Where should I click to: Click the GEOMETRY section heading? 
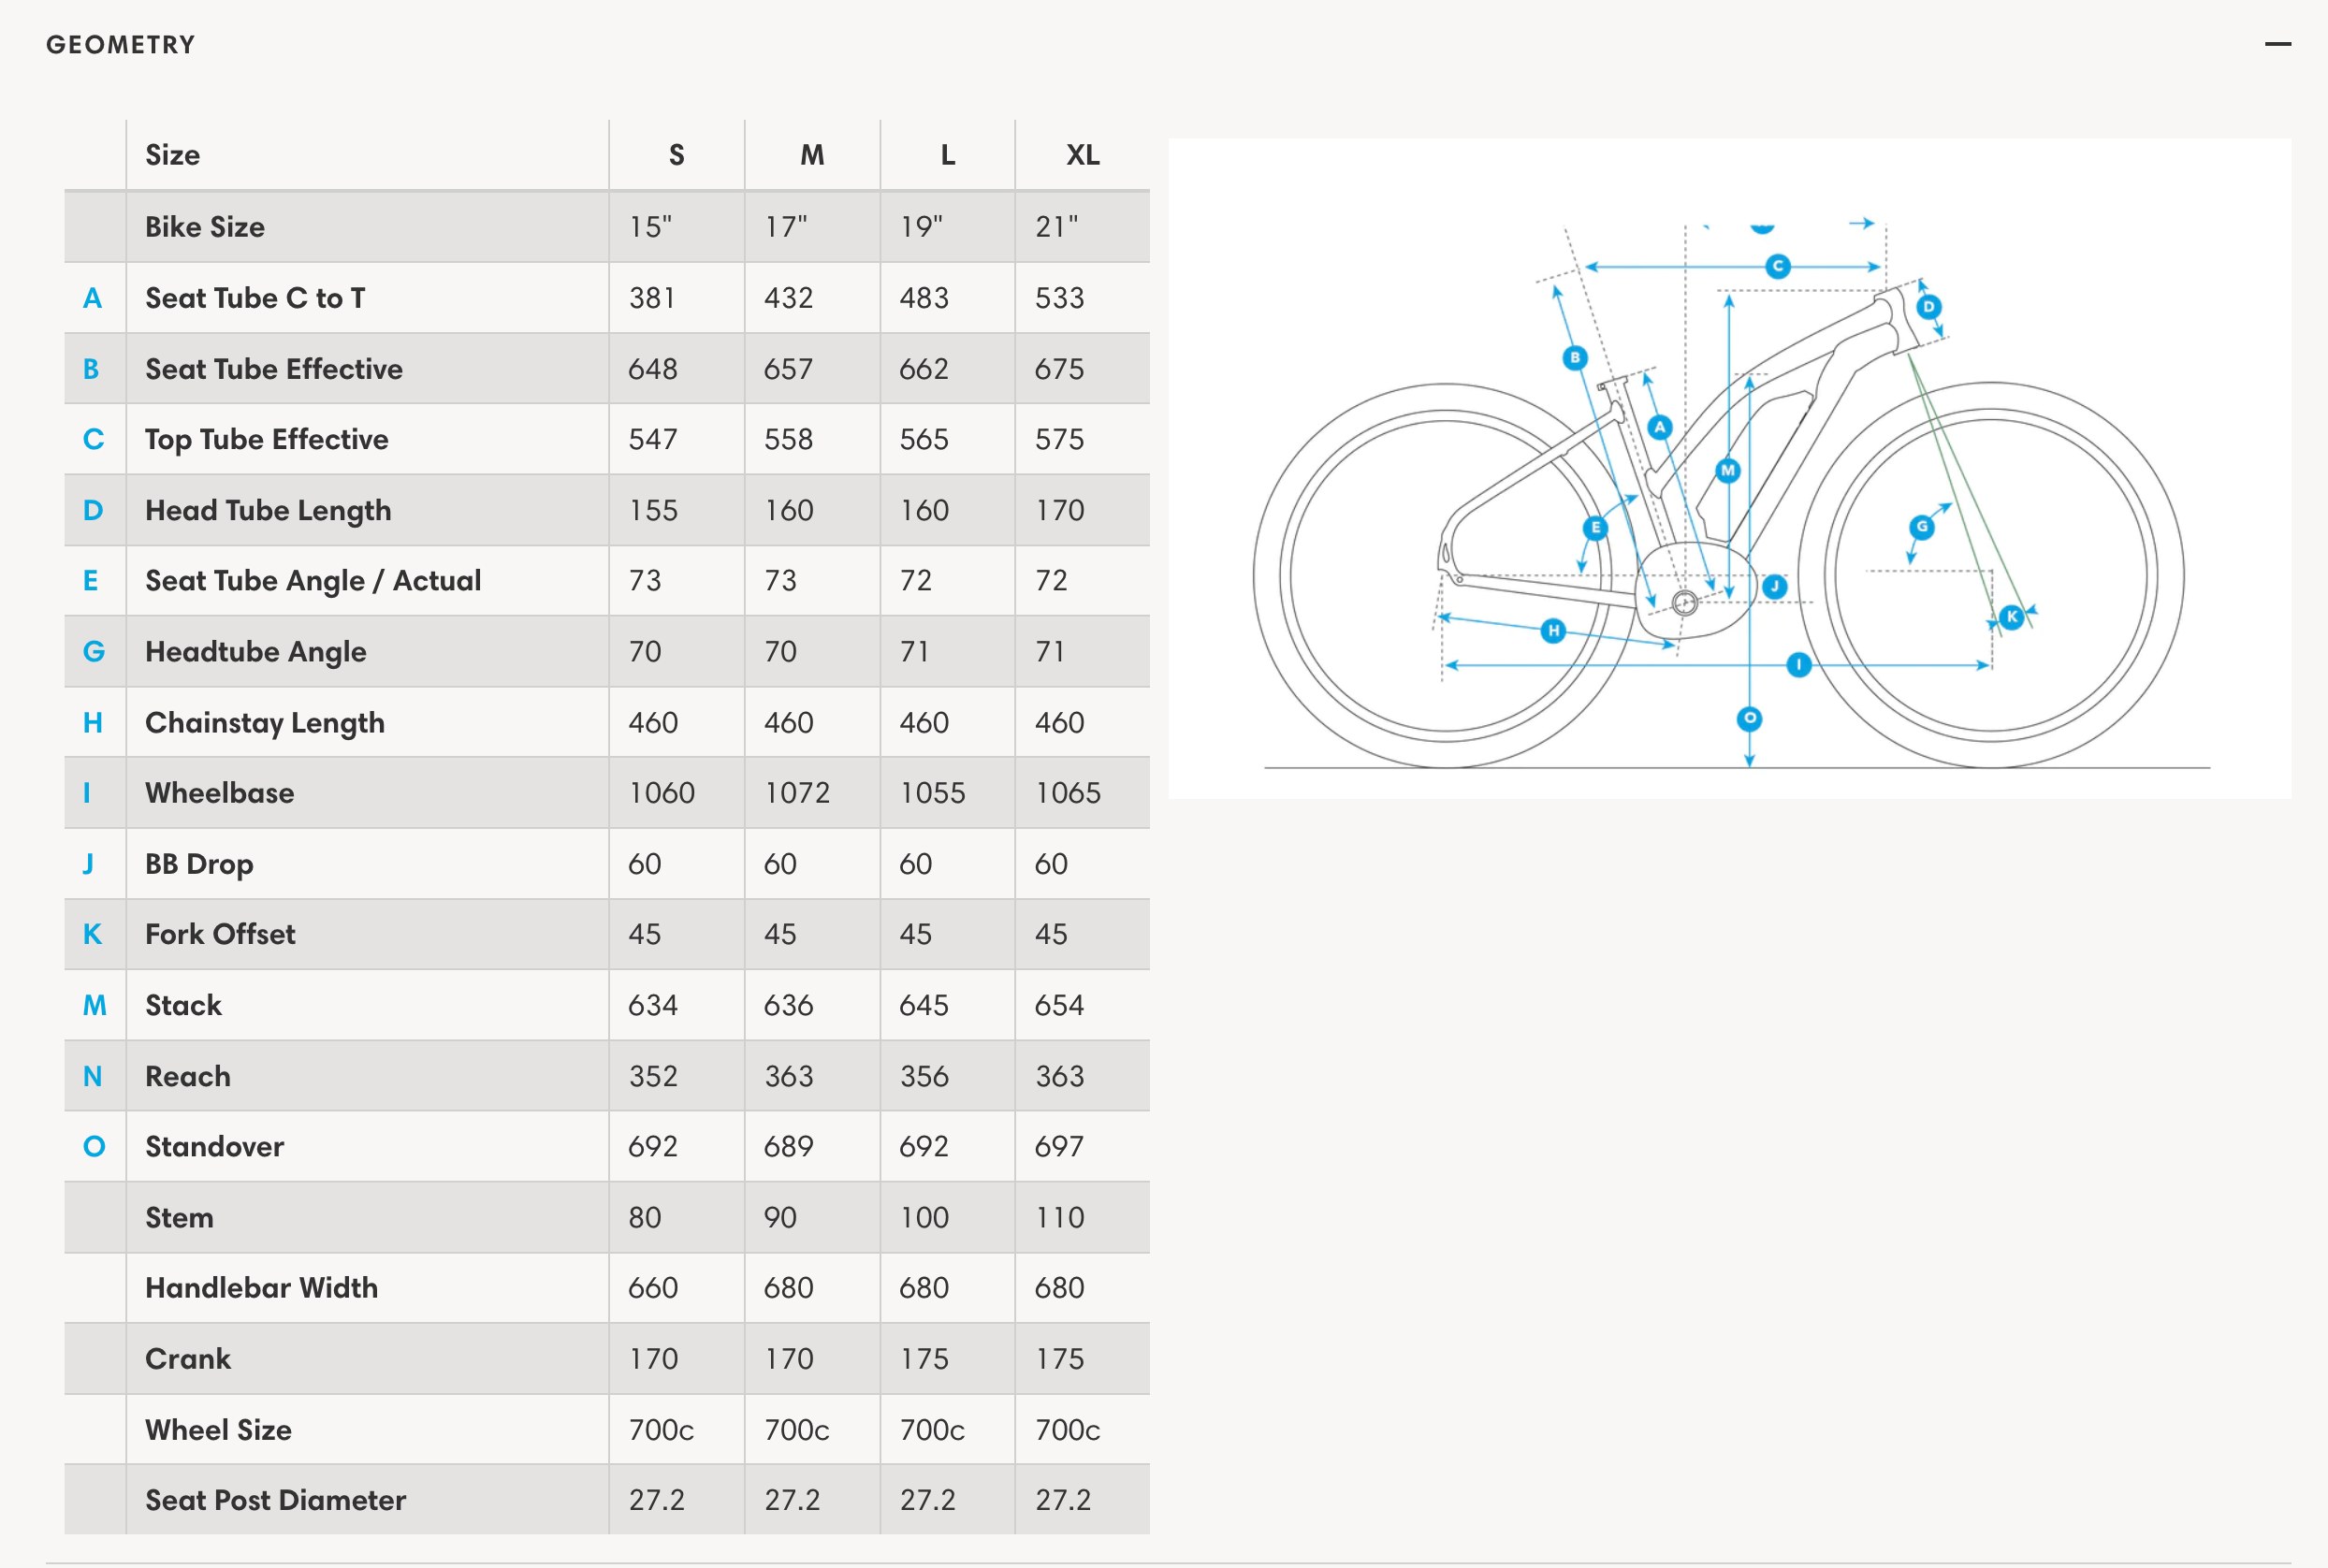(x=121, y=45)
